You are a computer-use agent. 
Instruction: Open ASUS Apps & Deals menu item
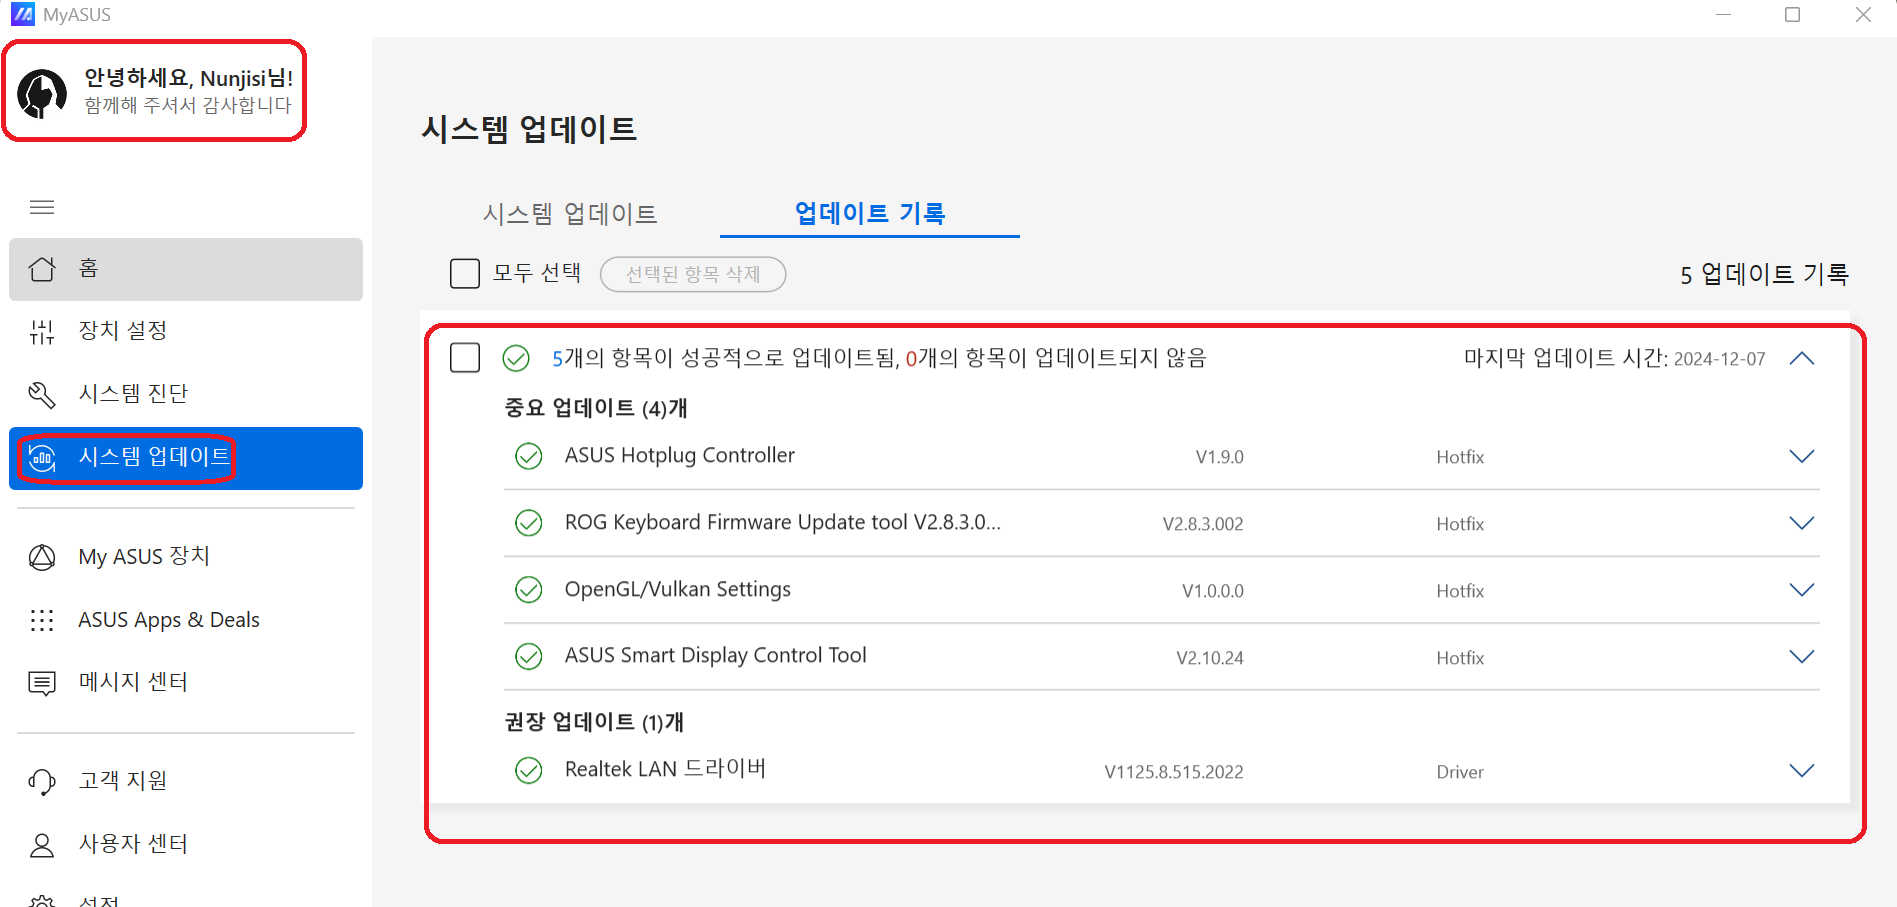point(186,620)
